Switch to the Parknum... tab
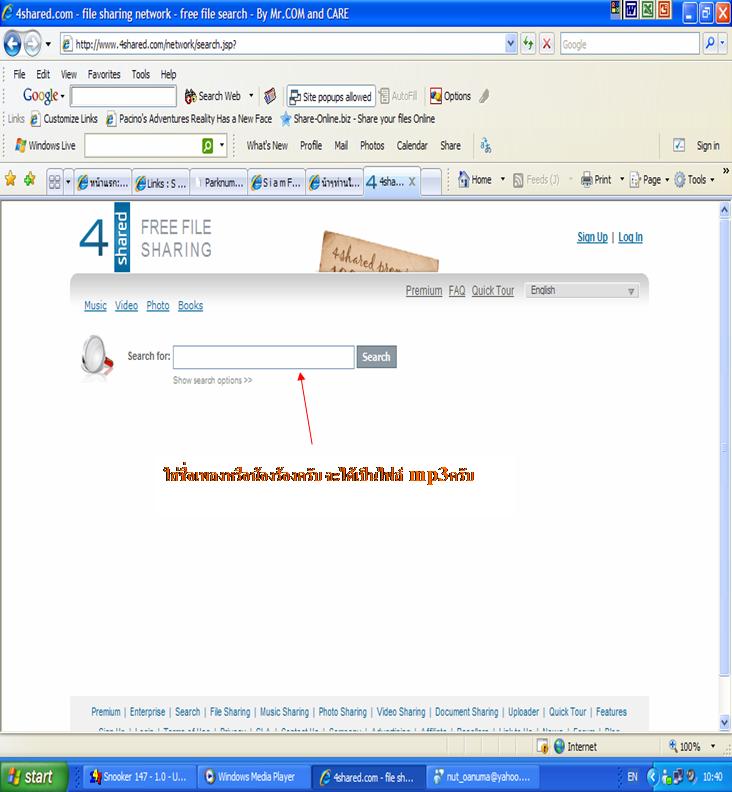The height and width of the screenshot is (792, 732). pyautogui.click(x=219, y=182)
